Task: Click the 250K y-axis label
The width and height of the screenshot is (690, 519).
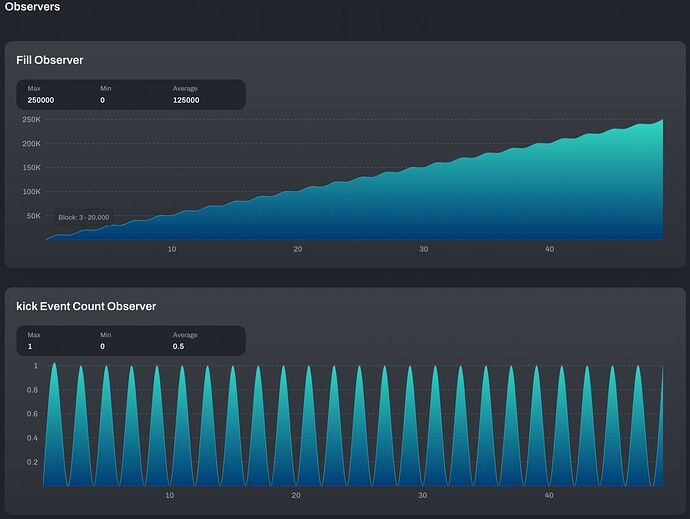Action: (x=32, y=120)
